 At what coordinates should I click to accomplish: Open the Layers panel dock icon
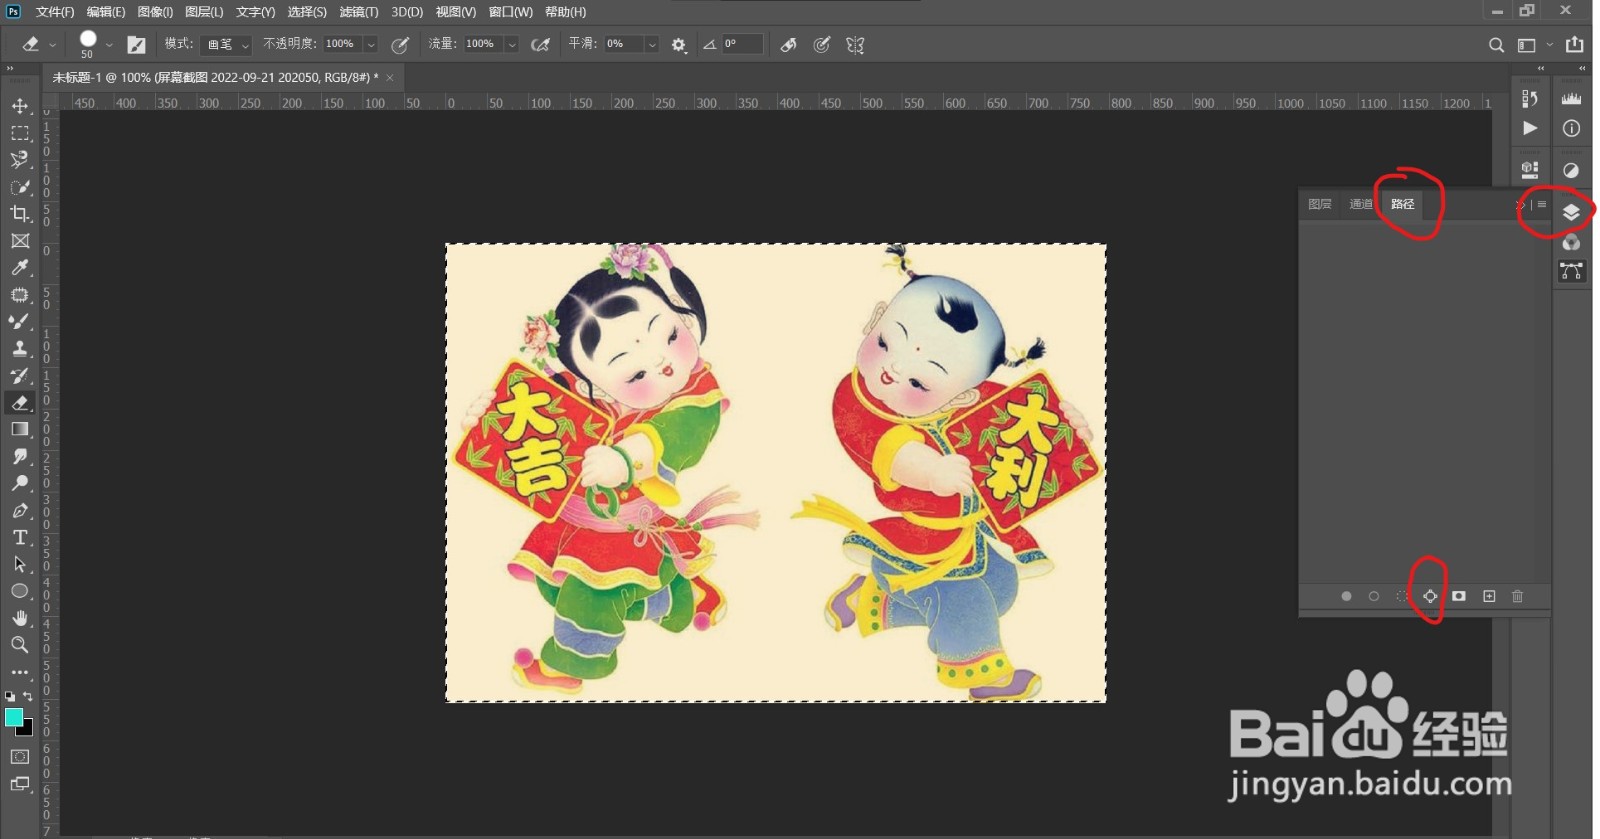[1571, 212]
